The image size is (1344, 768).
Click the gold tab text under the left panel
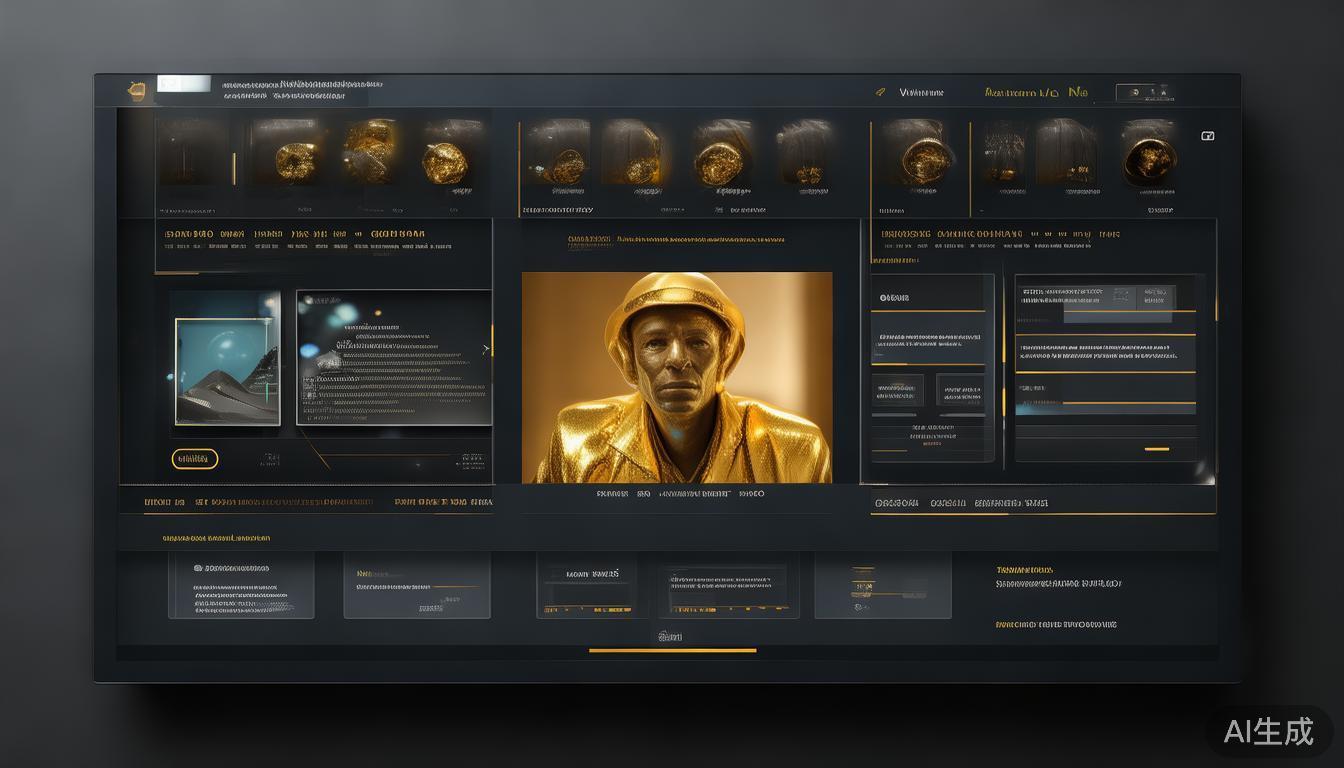pyautogui.click(x=258, y=502)
